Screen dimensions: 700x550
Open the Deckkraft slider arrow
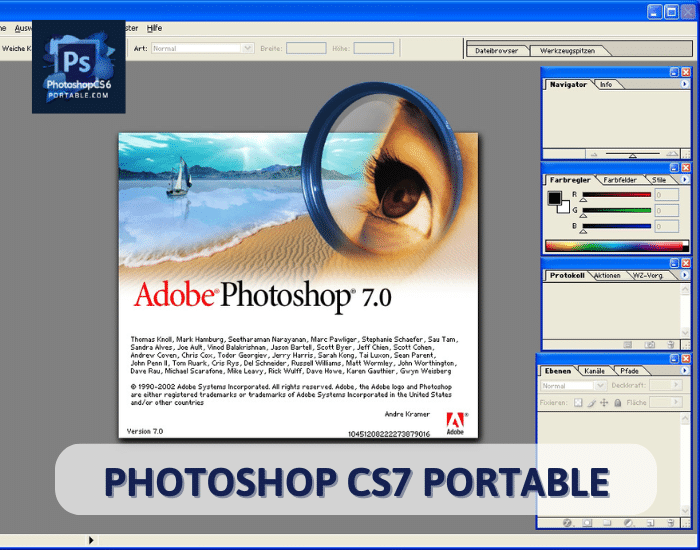coord(676,384)
